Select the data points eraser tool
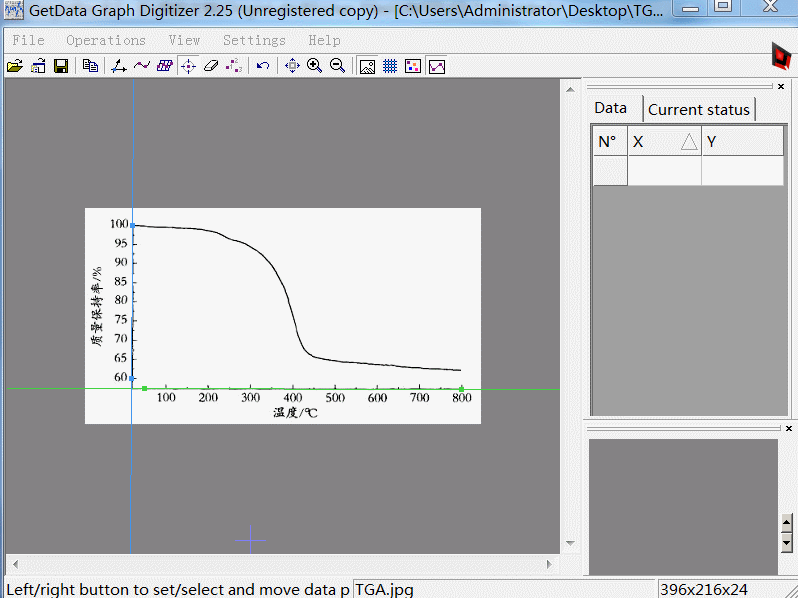Viewport: 798px width, 598px height. (210, 66)
